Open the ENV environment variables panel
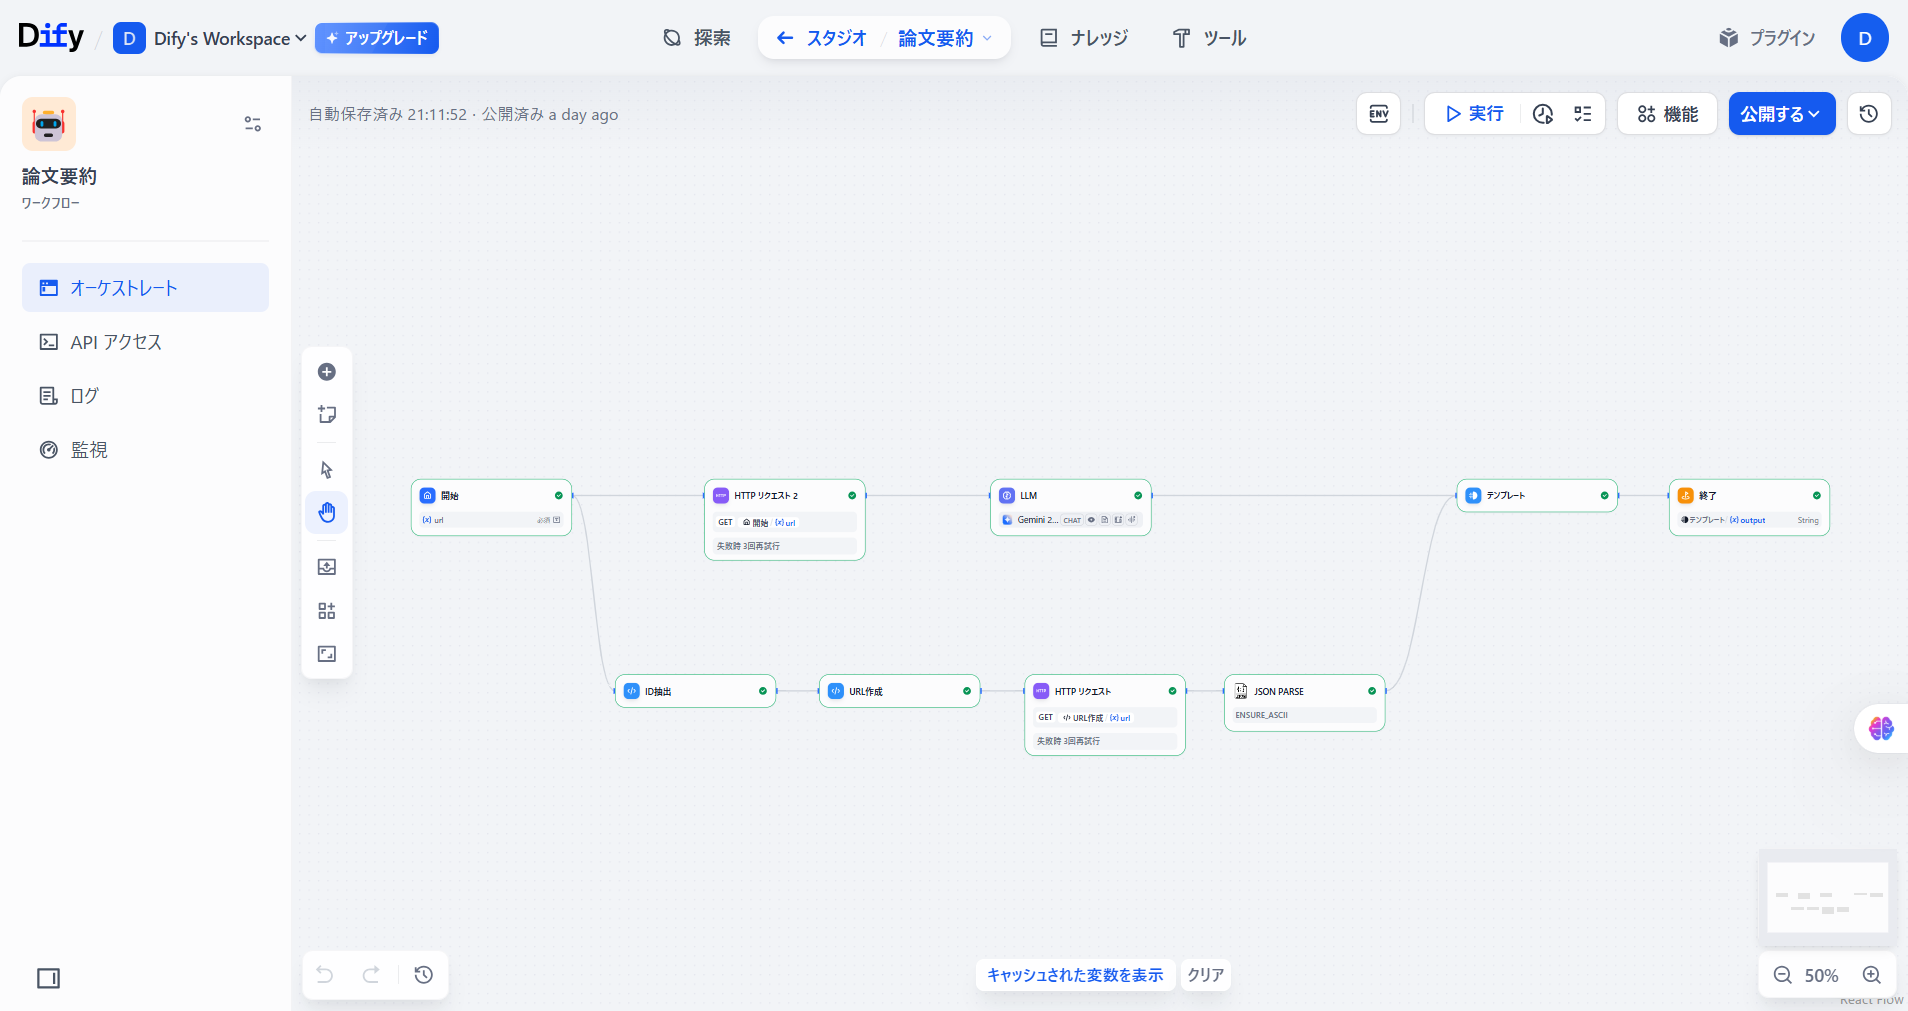Screen dimensions: 1908x1011 [1378, 114]
